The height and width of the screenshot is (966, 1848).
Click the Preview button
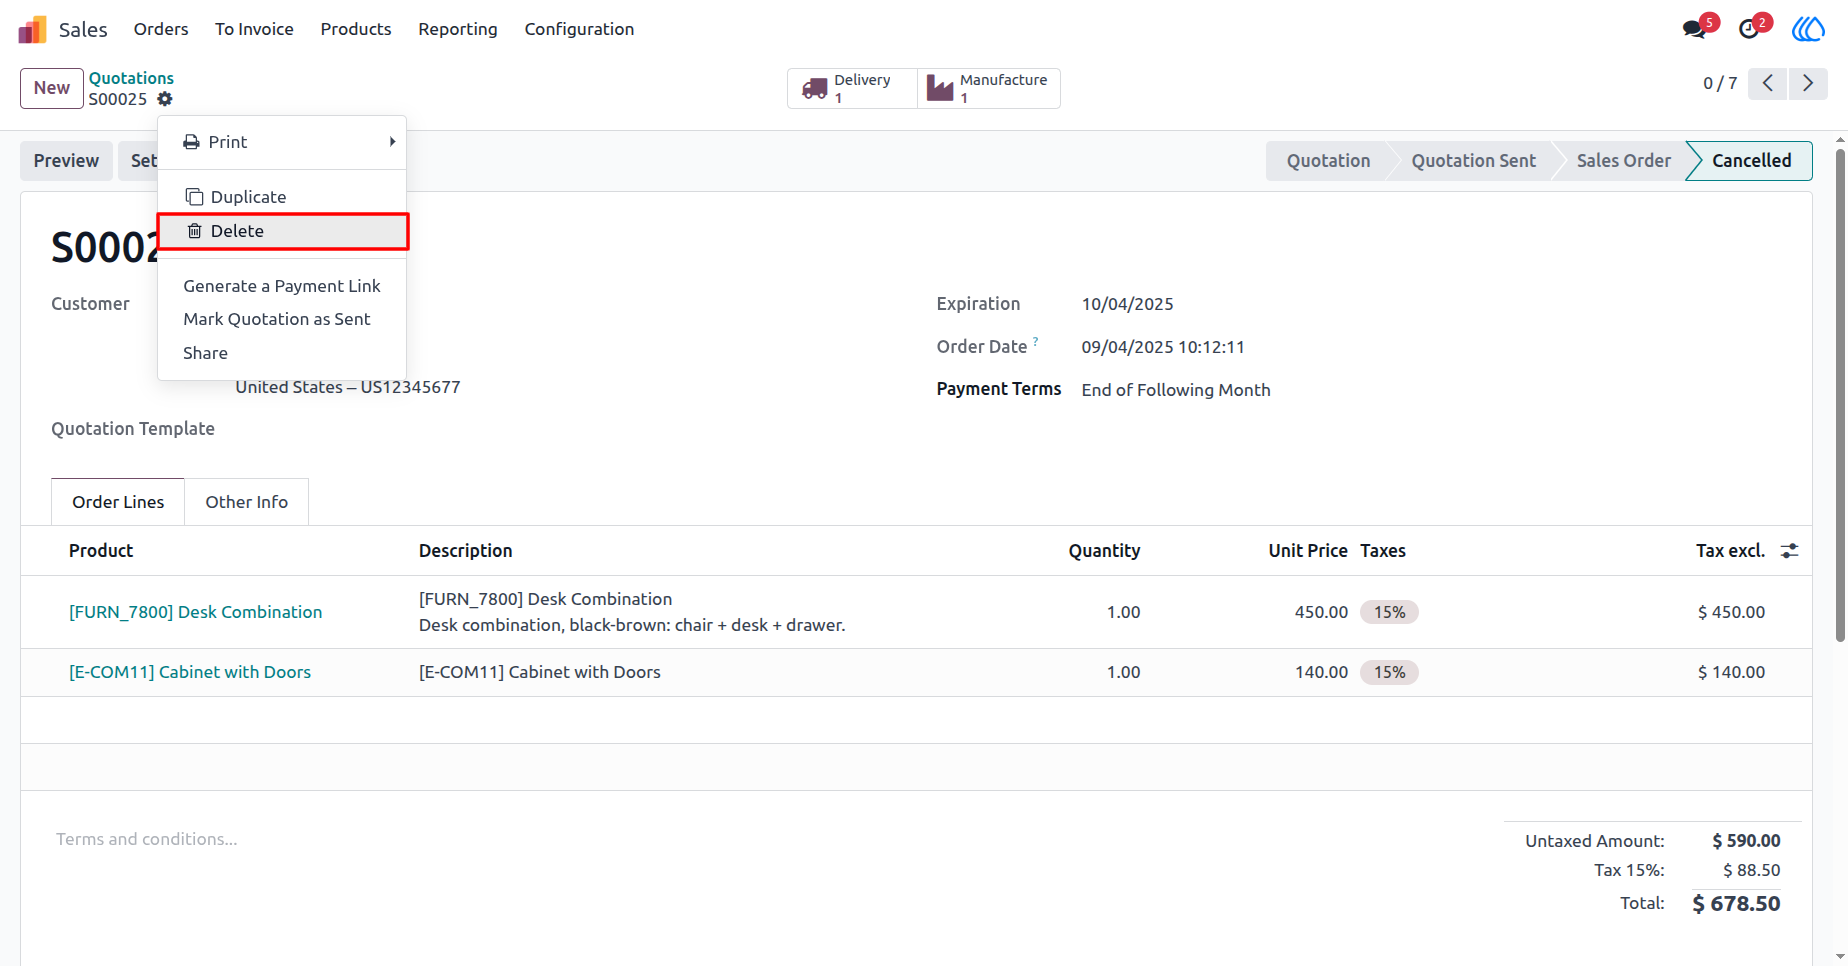pos(66,161)
